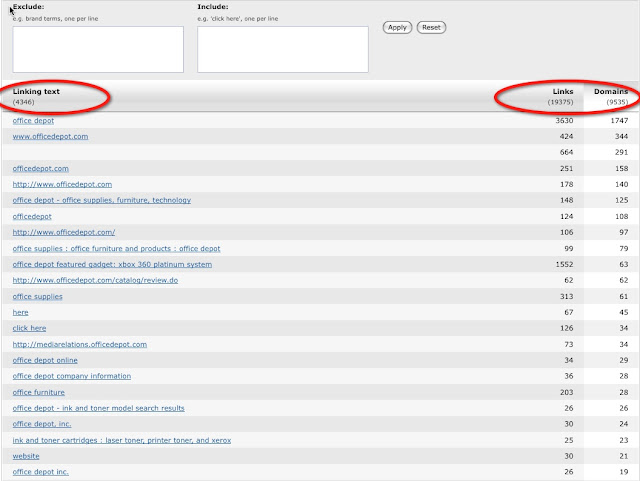
Task: Open the 'website' linking text link
Action: coord(26,456)
